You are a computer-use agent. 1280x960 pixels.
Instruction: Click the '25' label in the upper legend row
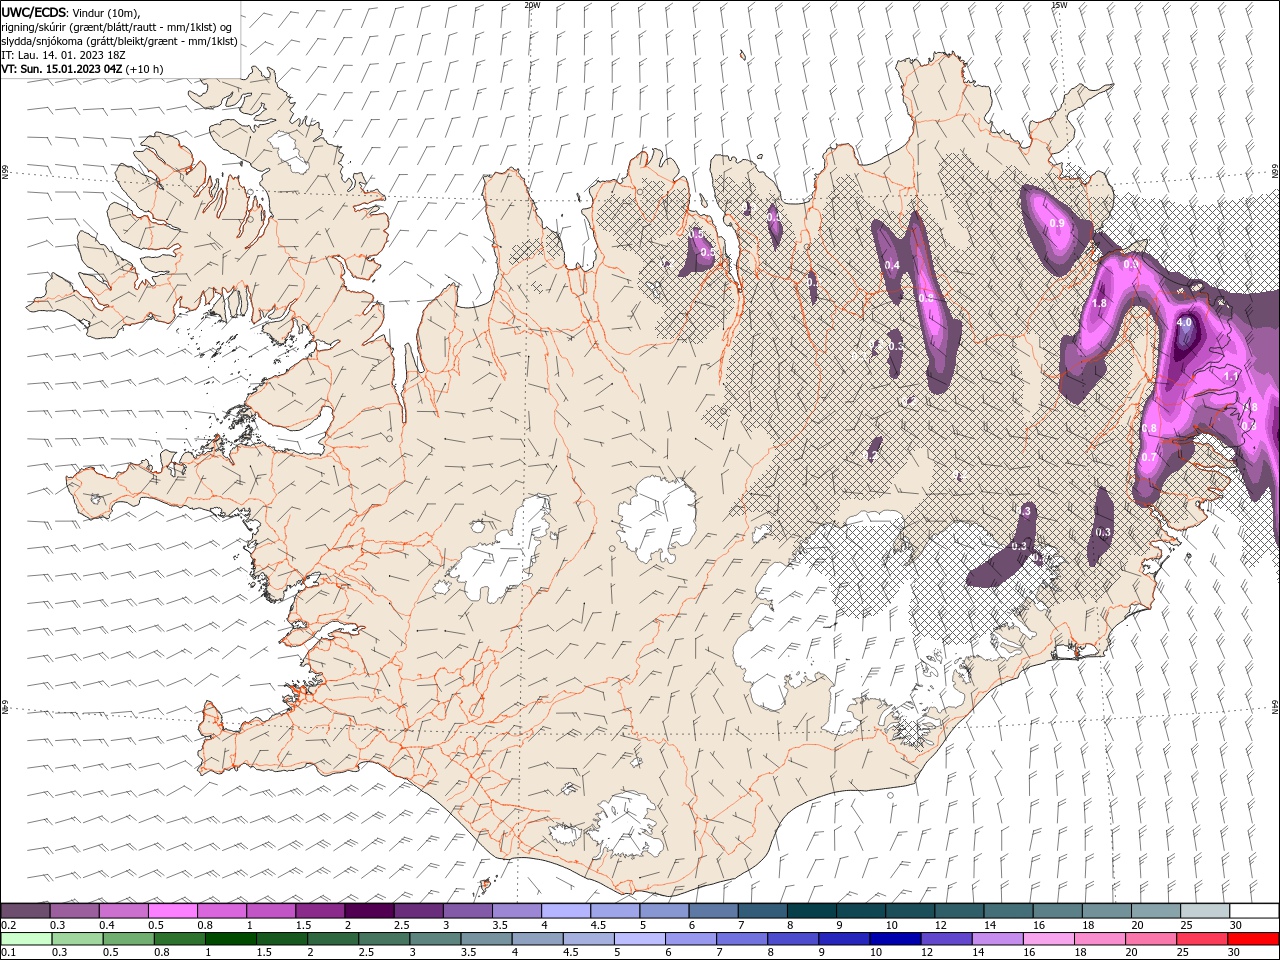(1186, 925)
